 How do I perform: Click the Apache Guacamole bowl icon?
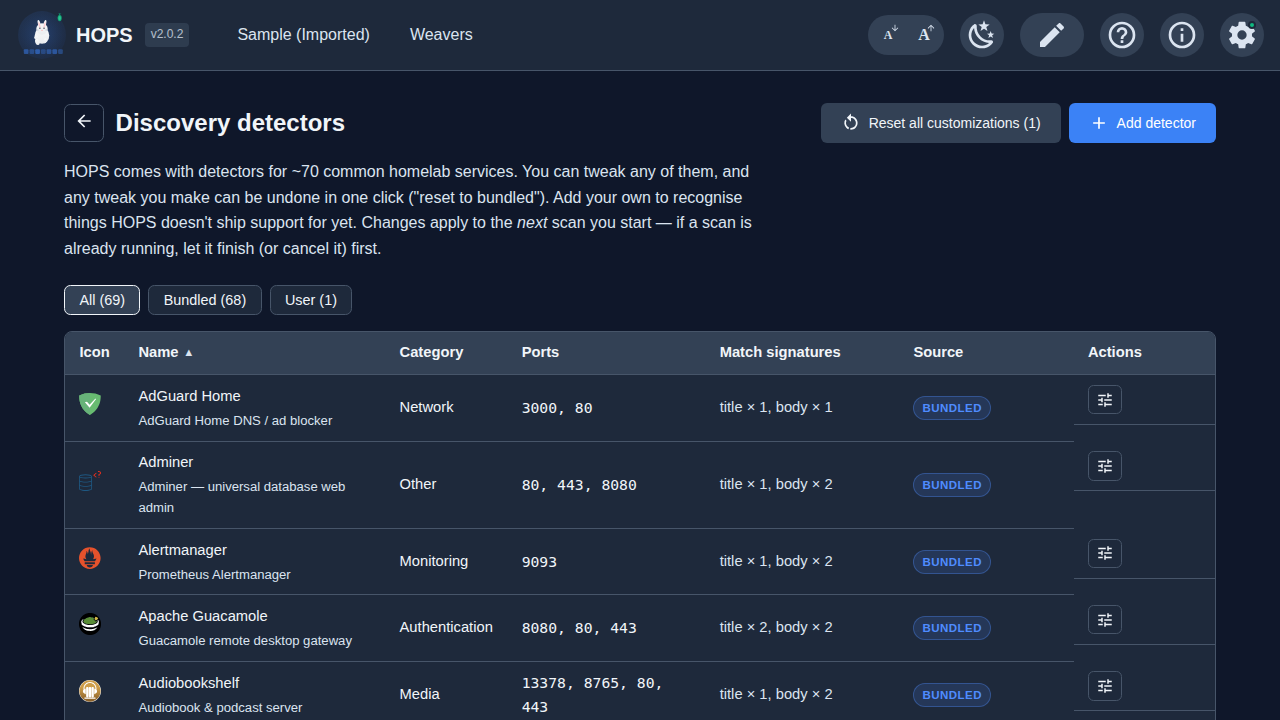tap(90, 624)
